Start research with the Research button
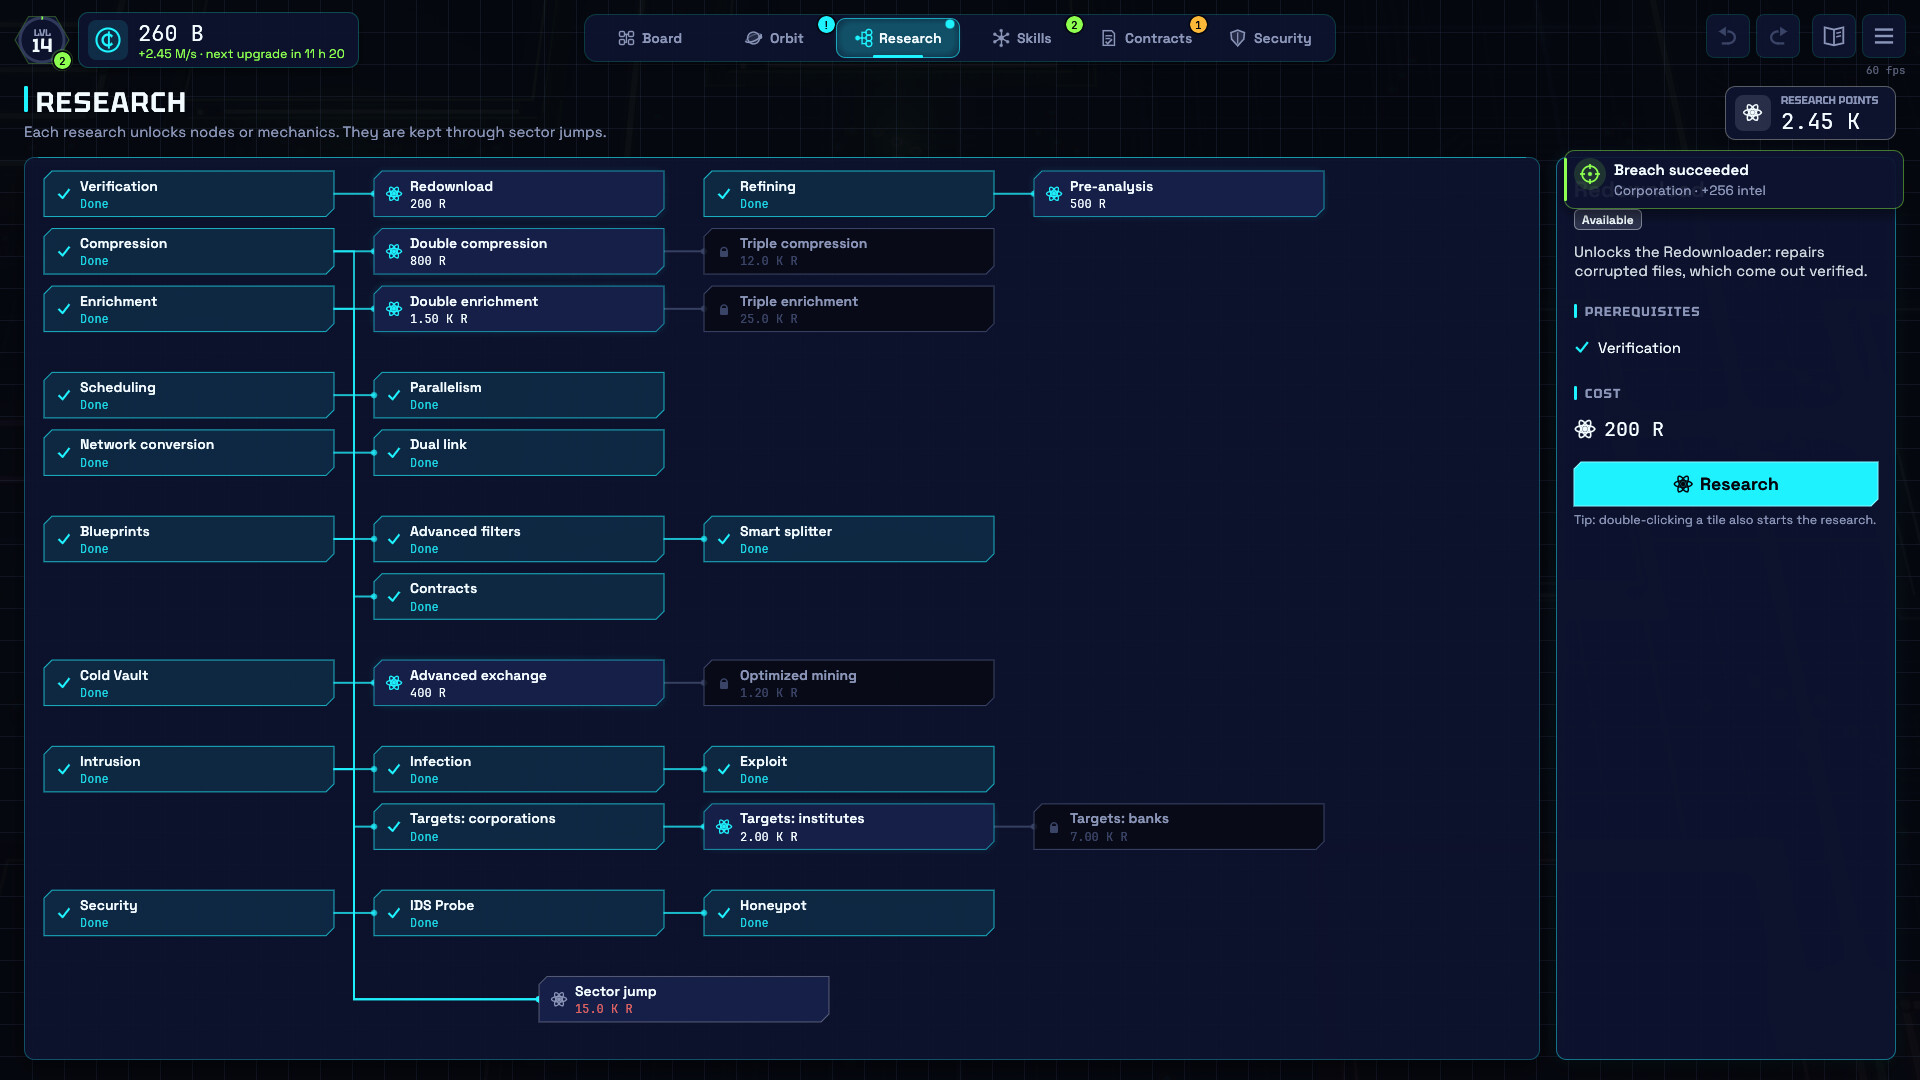Screen dimensions: 1920x1080 [x=1726, y=484]
